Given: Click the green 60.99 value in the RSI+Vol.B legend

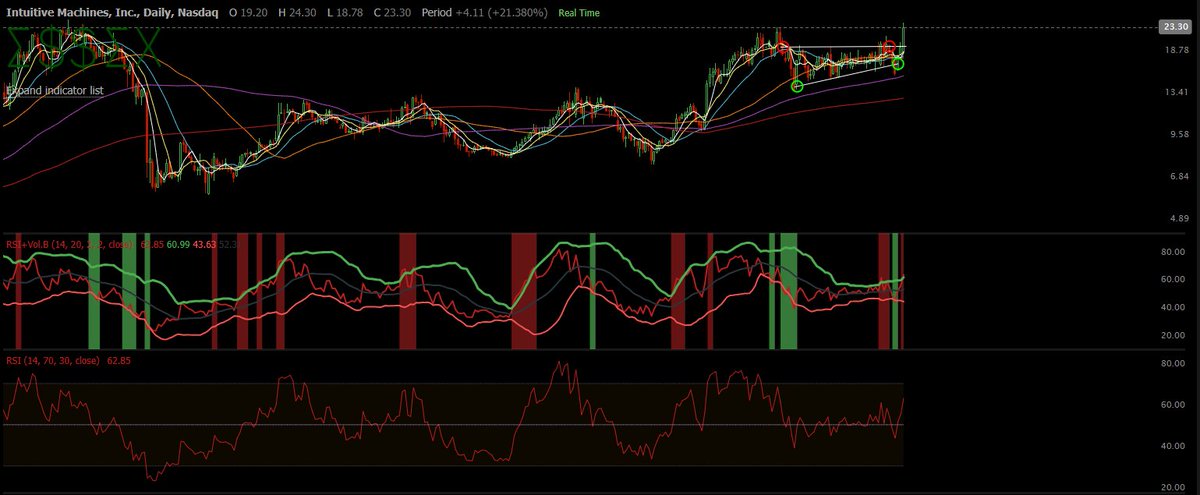Looking at the screenshot, I should pos(179,243).
